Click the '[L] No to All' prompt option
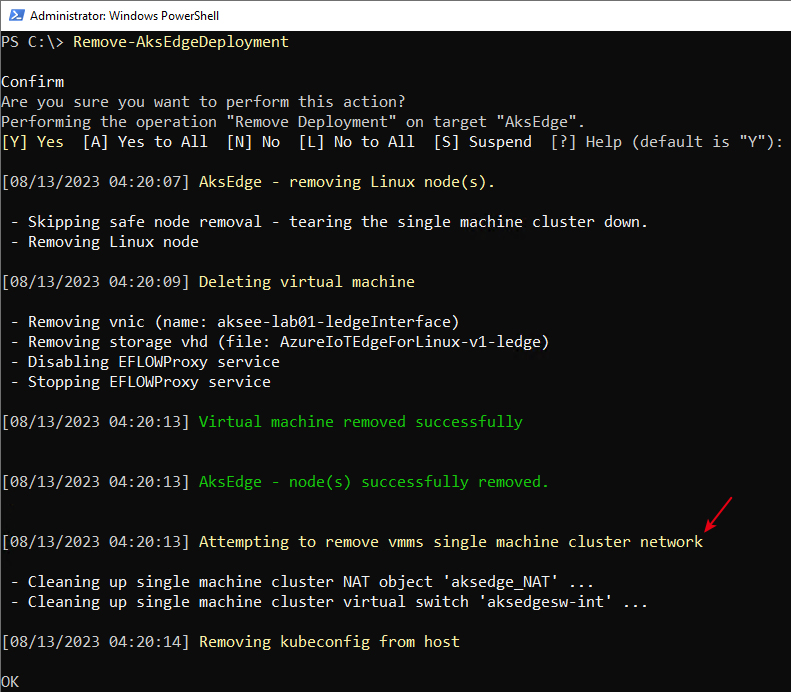This screenshot has height=692, width=791. (x=357, y=142)
